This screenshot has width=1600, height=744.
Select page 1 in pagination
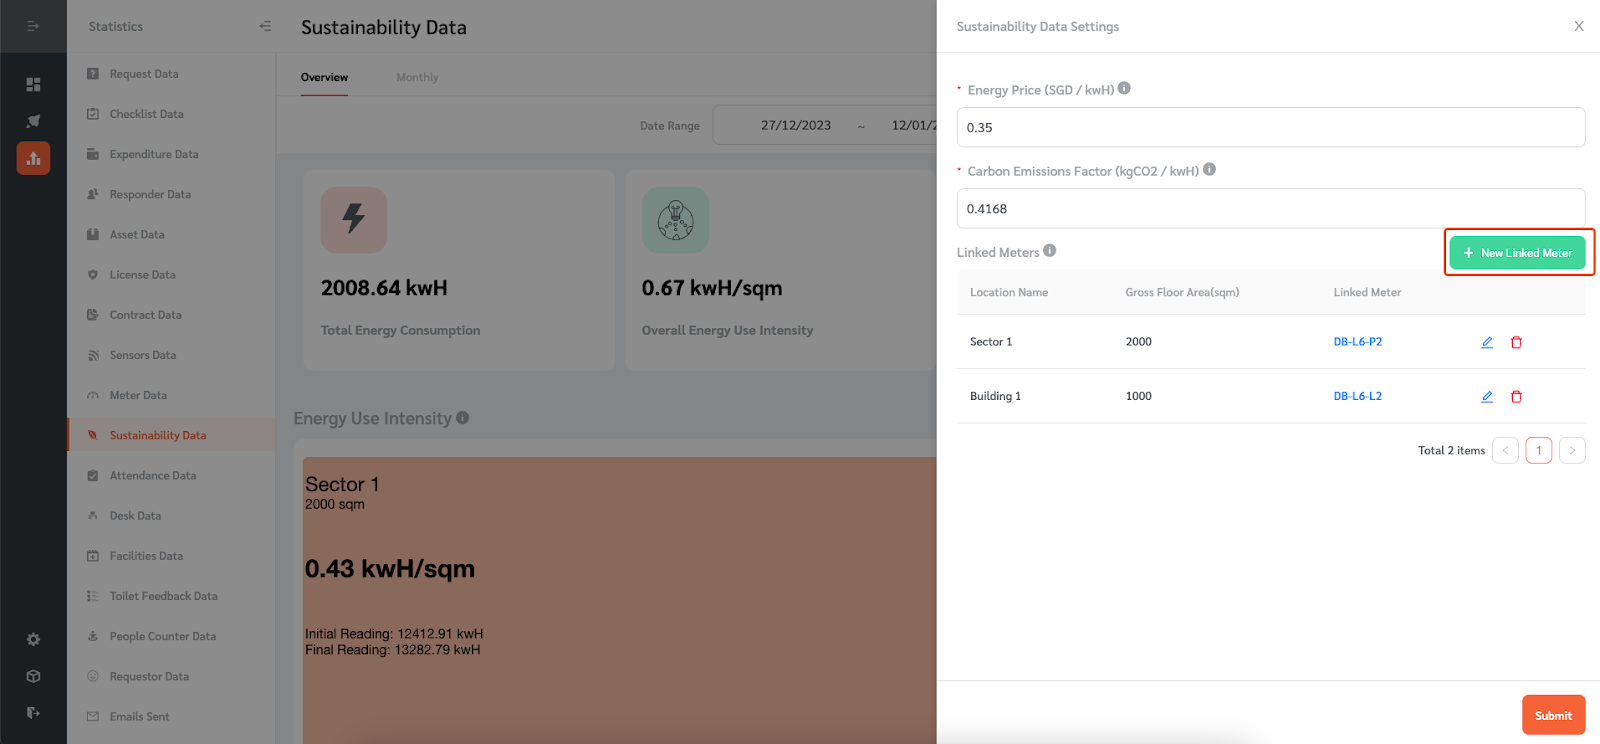[x=1538, y=450]
